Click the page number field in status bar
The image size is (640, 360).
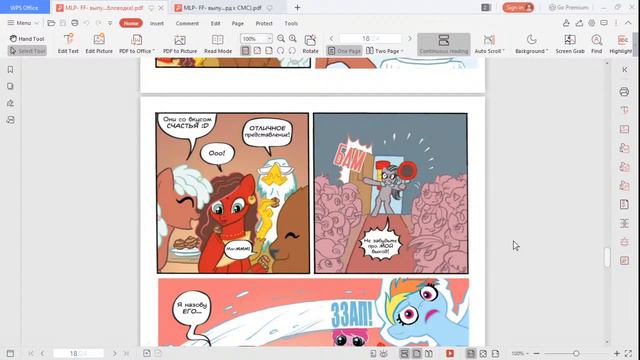[x=78, y=353]
